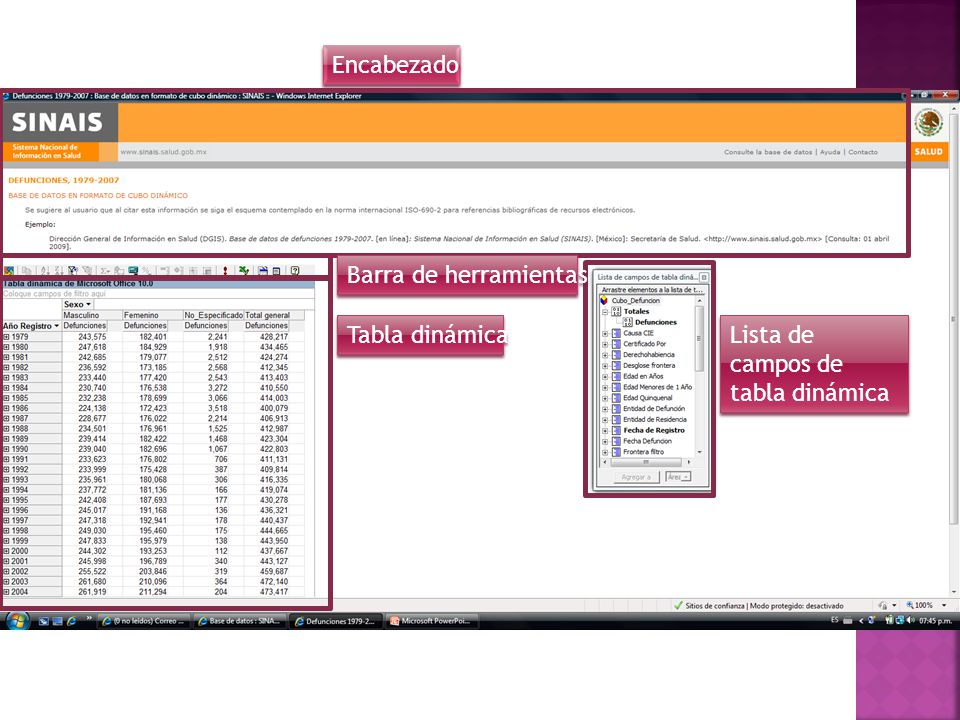The height and width of the screenshot is (720, 960).
Task: Expand year 2004 row in pivot table
Action: tap(6, 592)
